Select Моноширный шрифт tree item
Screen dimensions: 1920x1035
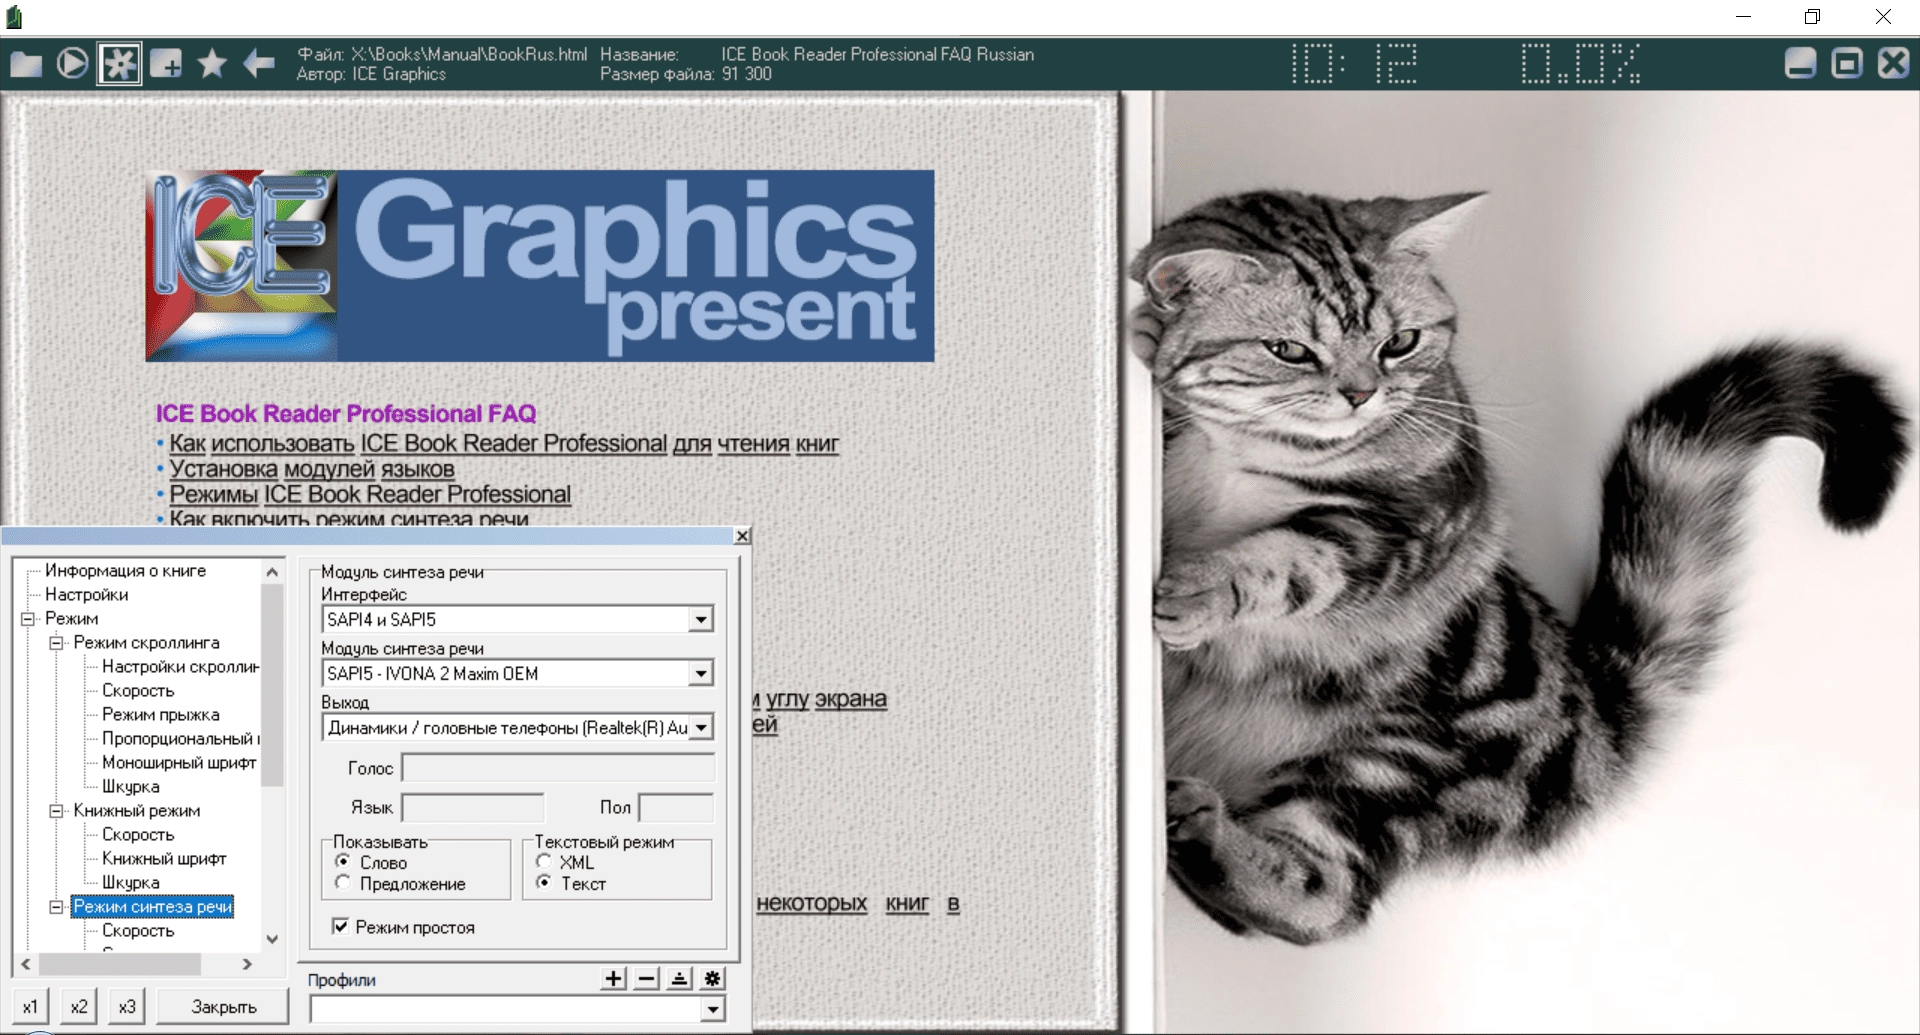[x=179, y=763]
